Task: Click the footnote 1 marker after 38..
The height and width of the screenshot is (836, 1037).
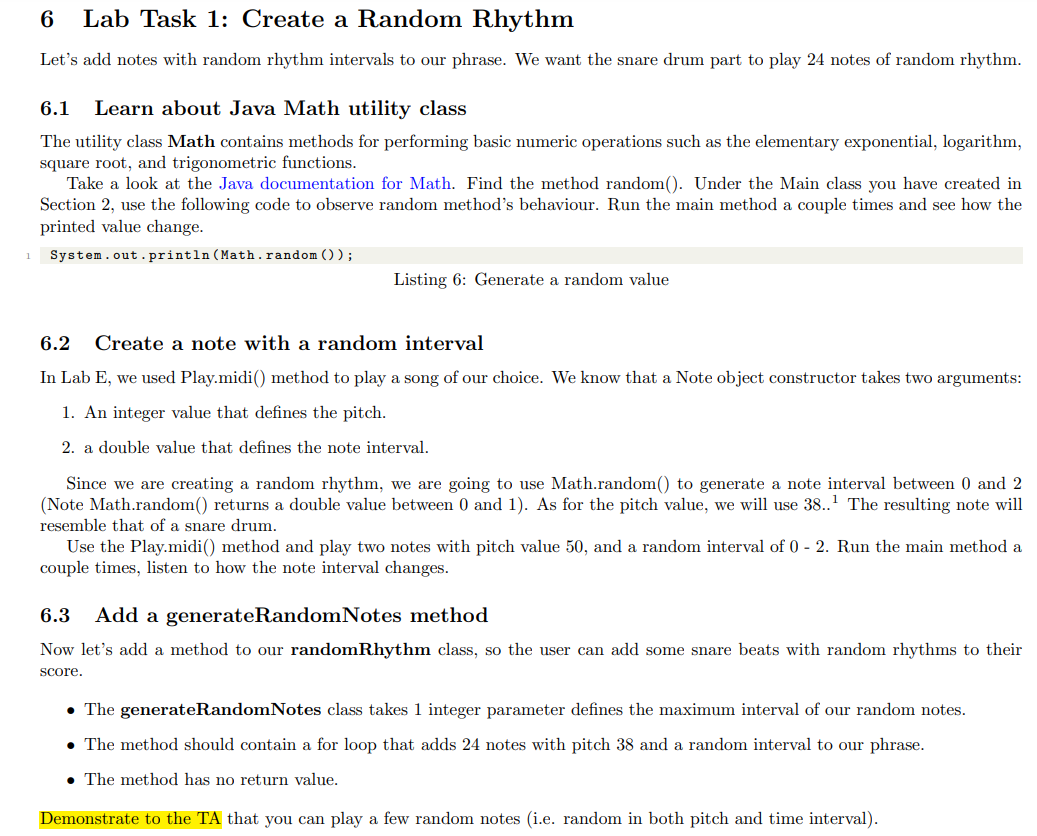Action: pyautogui.click(x=835, y=499)
